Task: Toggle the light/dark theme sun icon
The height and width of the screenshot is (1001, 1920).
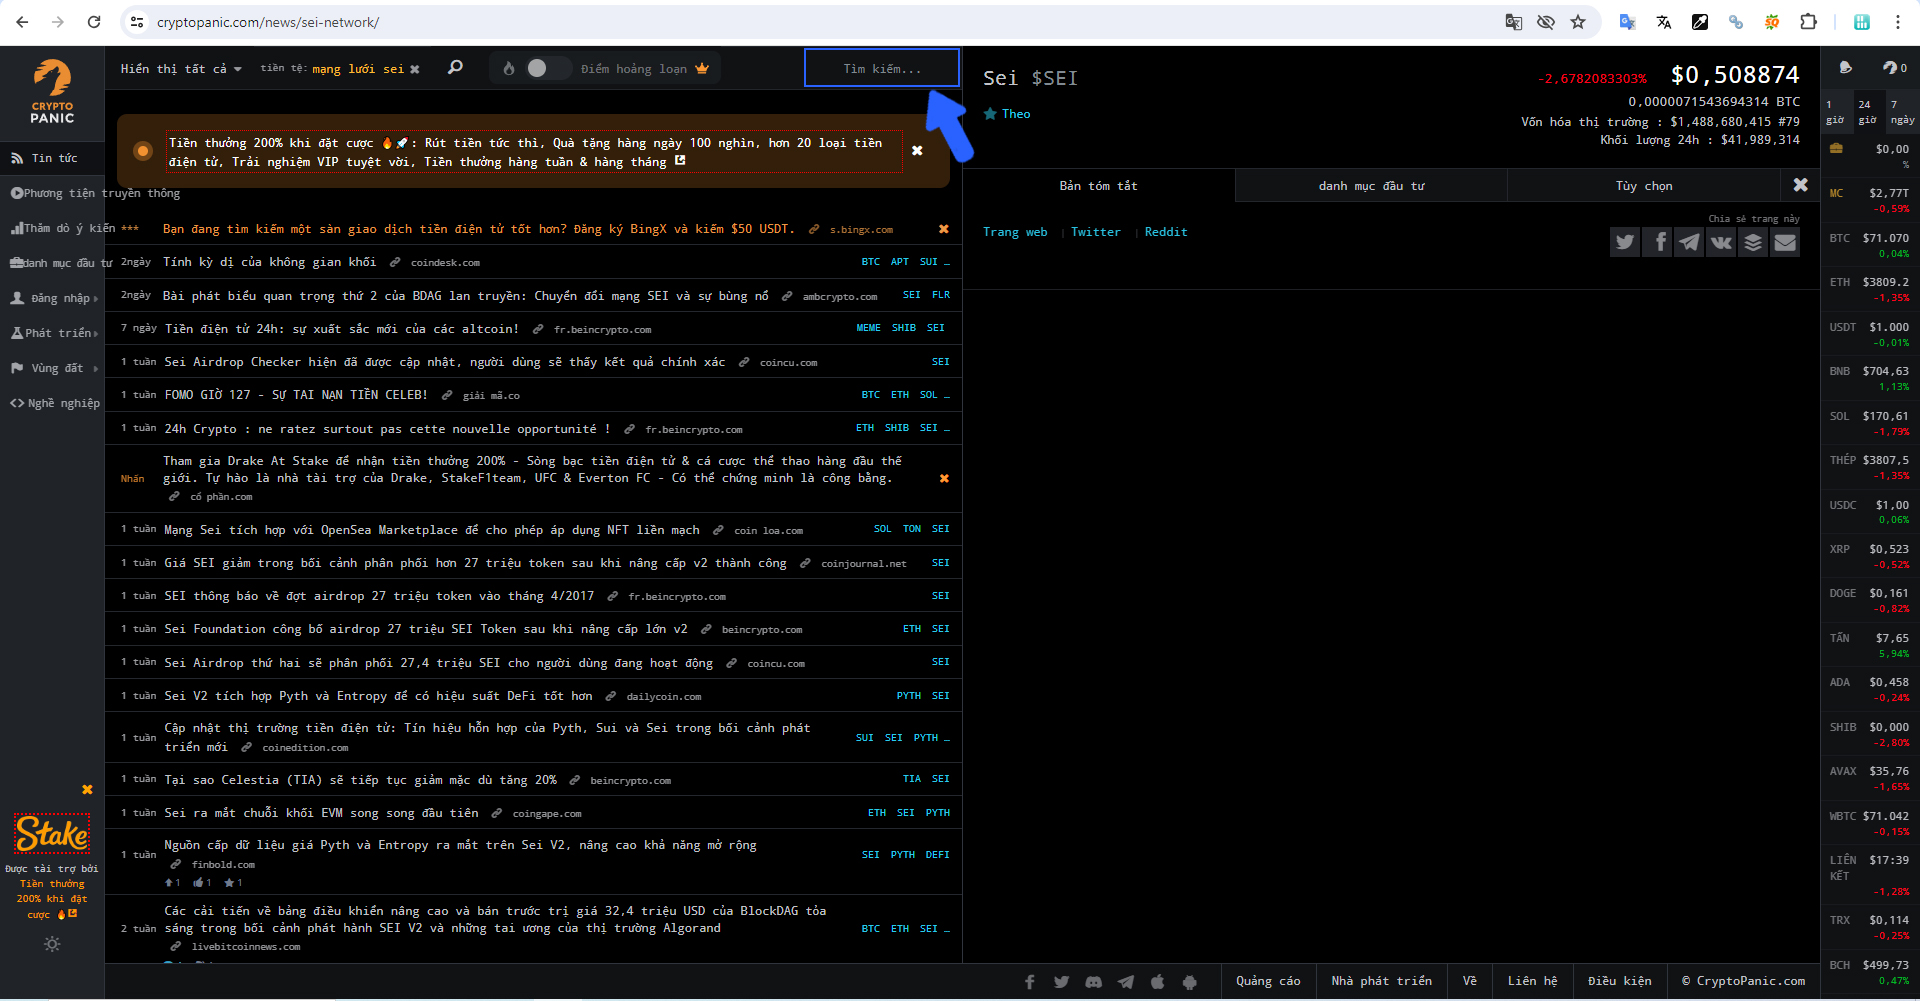Action: click(52, 944)
